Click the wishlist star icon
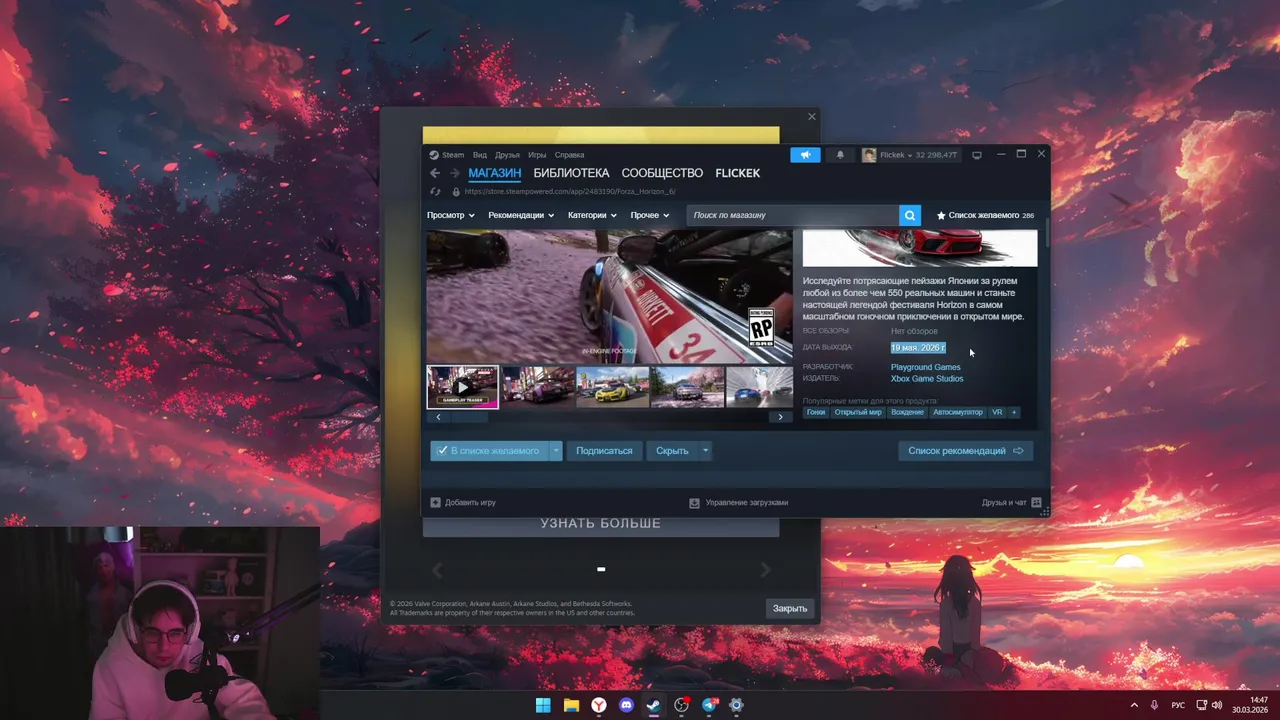The height and width of the screenshot is (720, 1280). (x=941, y=215)
